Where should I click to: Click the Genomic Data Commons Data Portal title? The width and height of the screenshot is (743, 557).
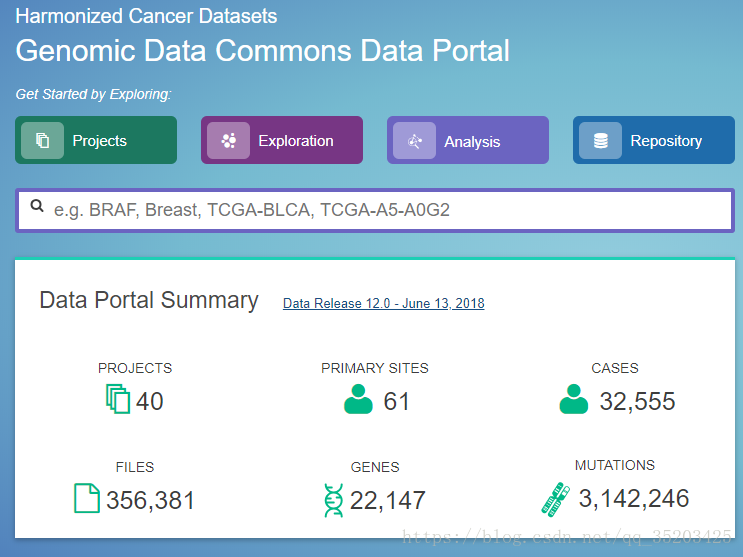[263, 51]
